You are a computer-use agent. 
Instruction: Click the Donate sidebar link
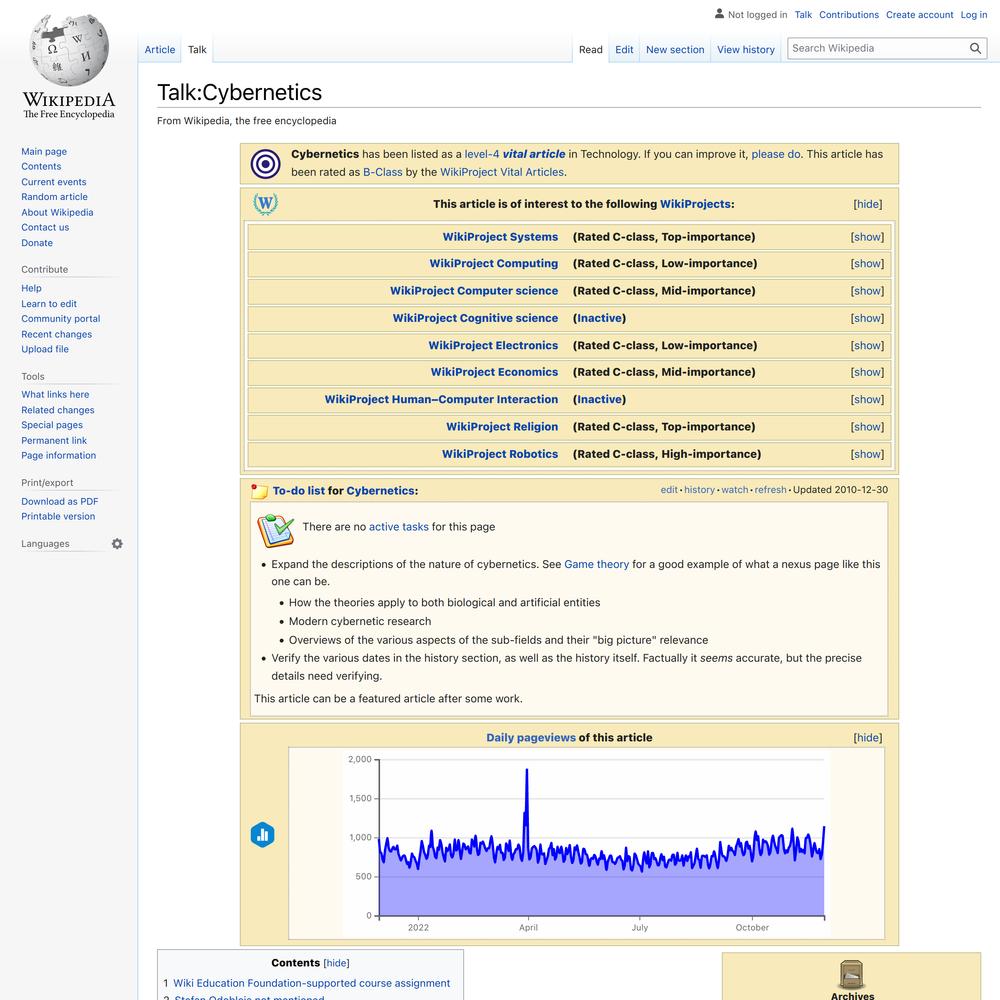pyautogui.click(x=37, y=243)
